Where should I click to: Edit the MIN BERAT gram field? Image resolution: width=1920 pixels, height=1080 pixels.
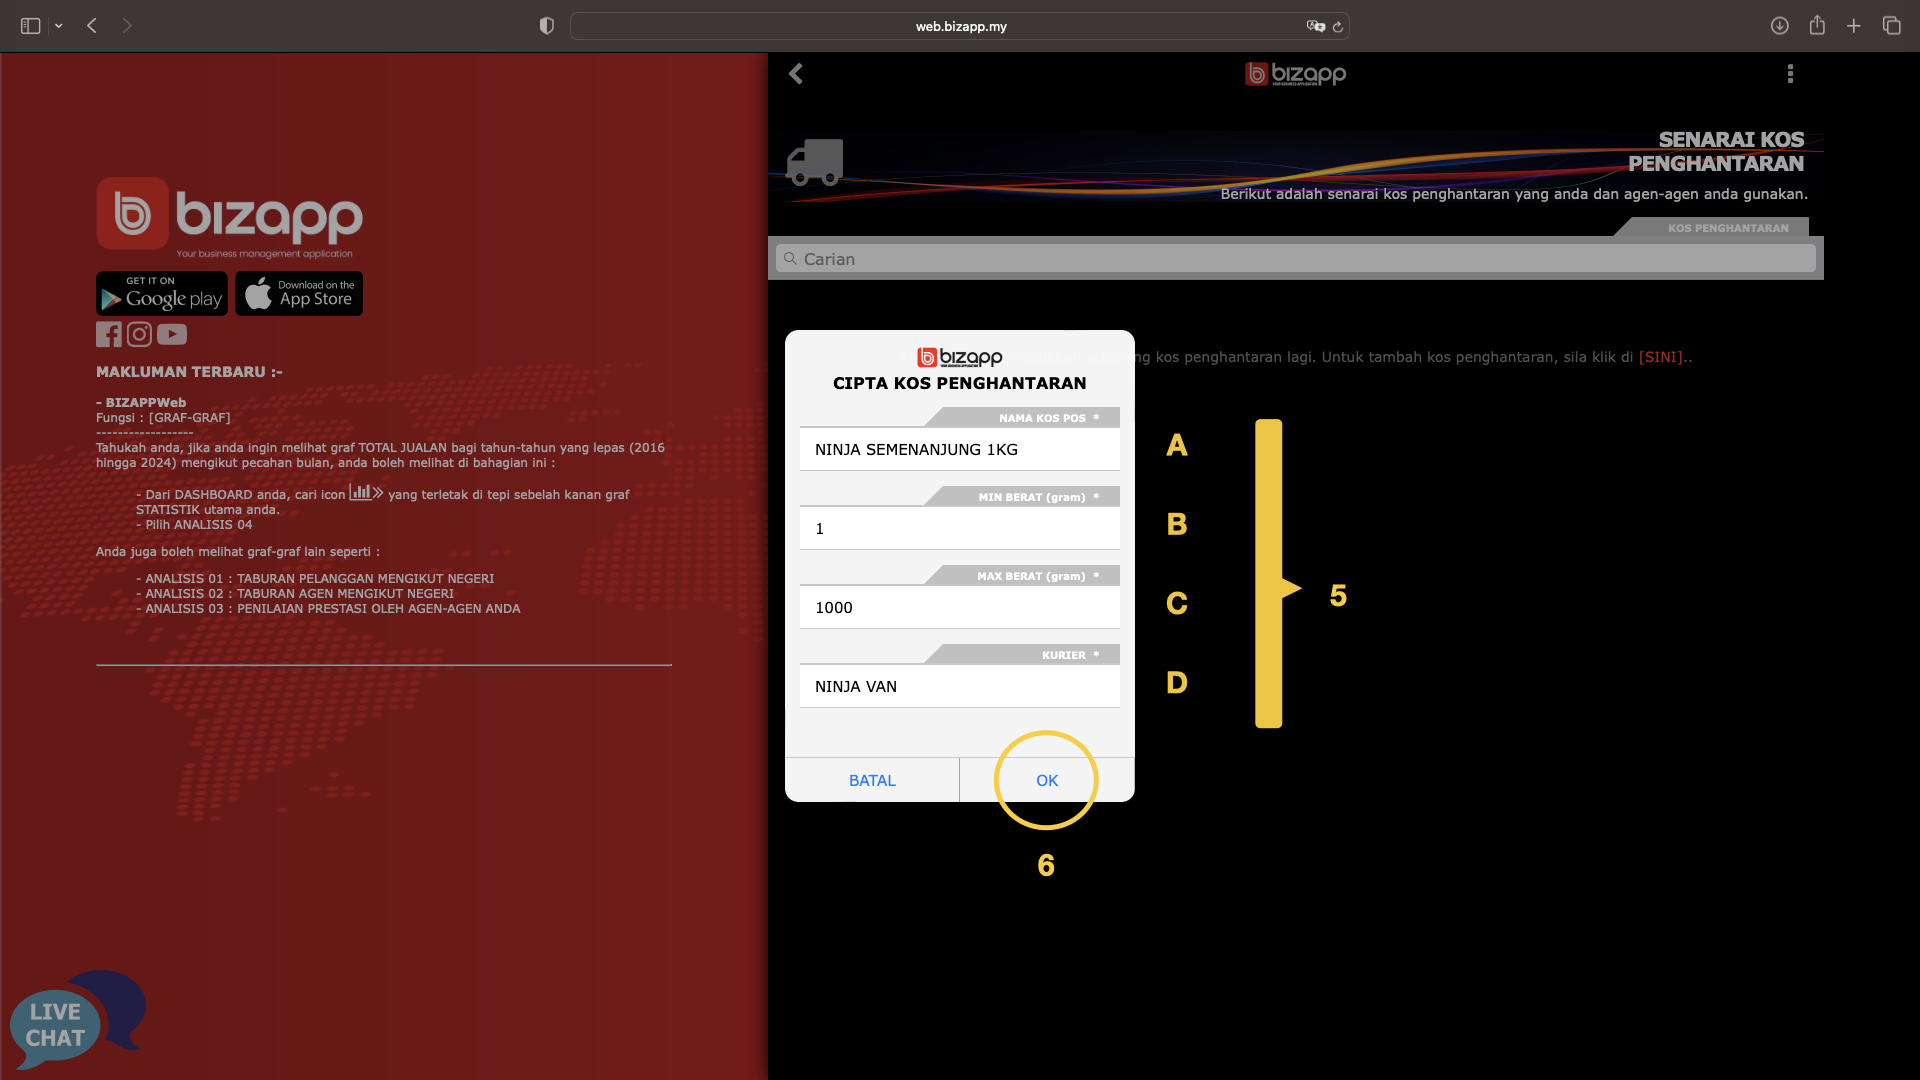[x=960, y=528]
